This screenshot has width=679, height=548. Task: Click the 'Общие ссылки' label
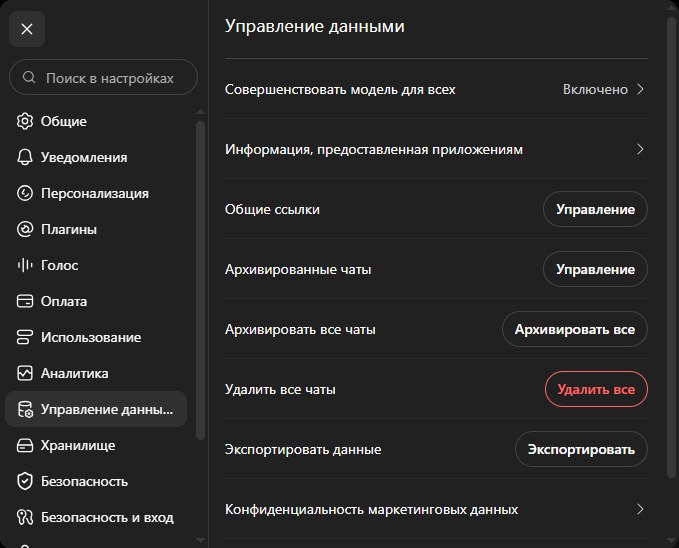(x=272, y=209)
